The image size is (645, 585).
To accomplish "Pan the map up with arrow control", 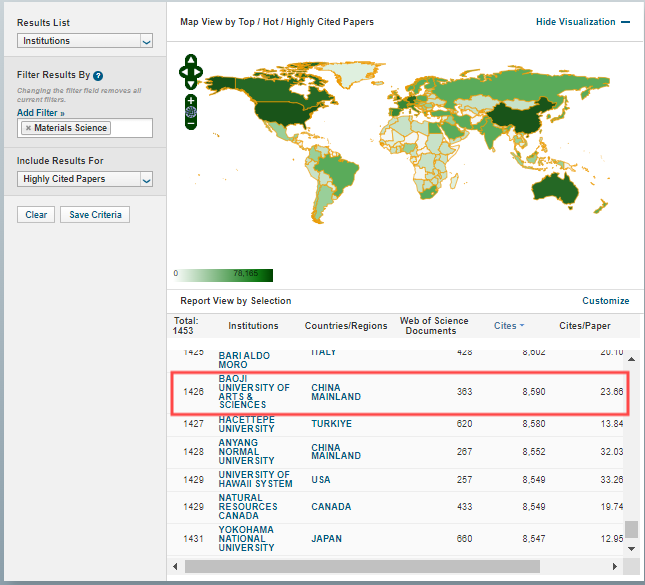I will click(190, 60).
